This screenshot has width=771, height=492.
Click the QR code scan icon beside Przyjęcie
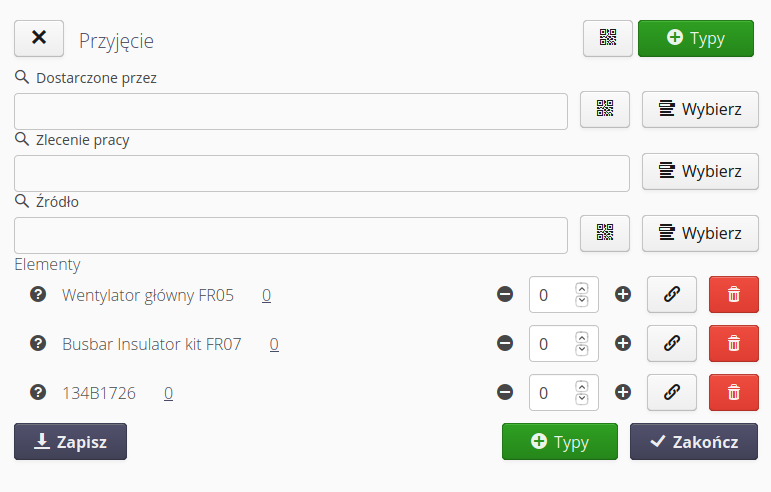[x=608, y=38]
